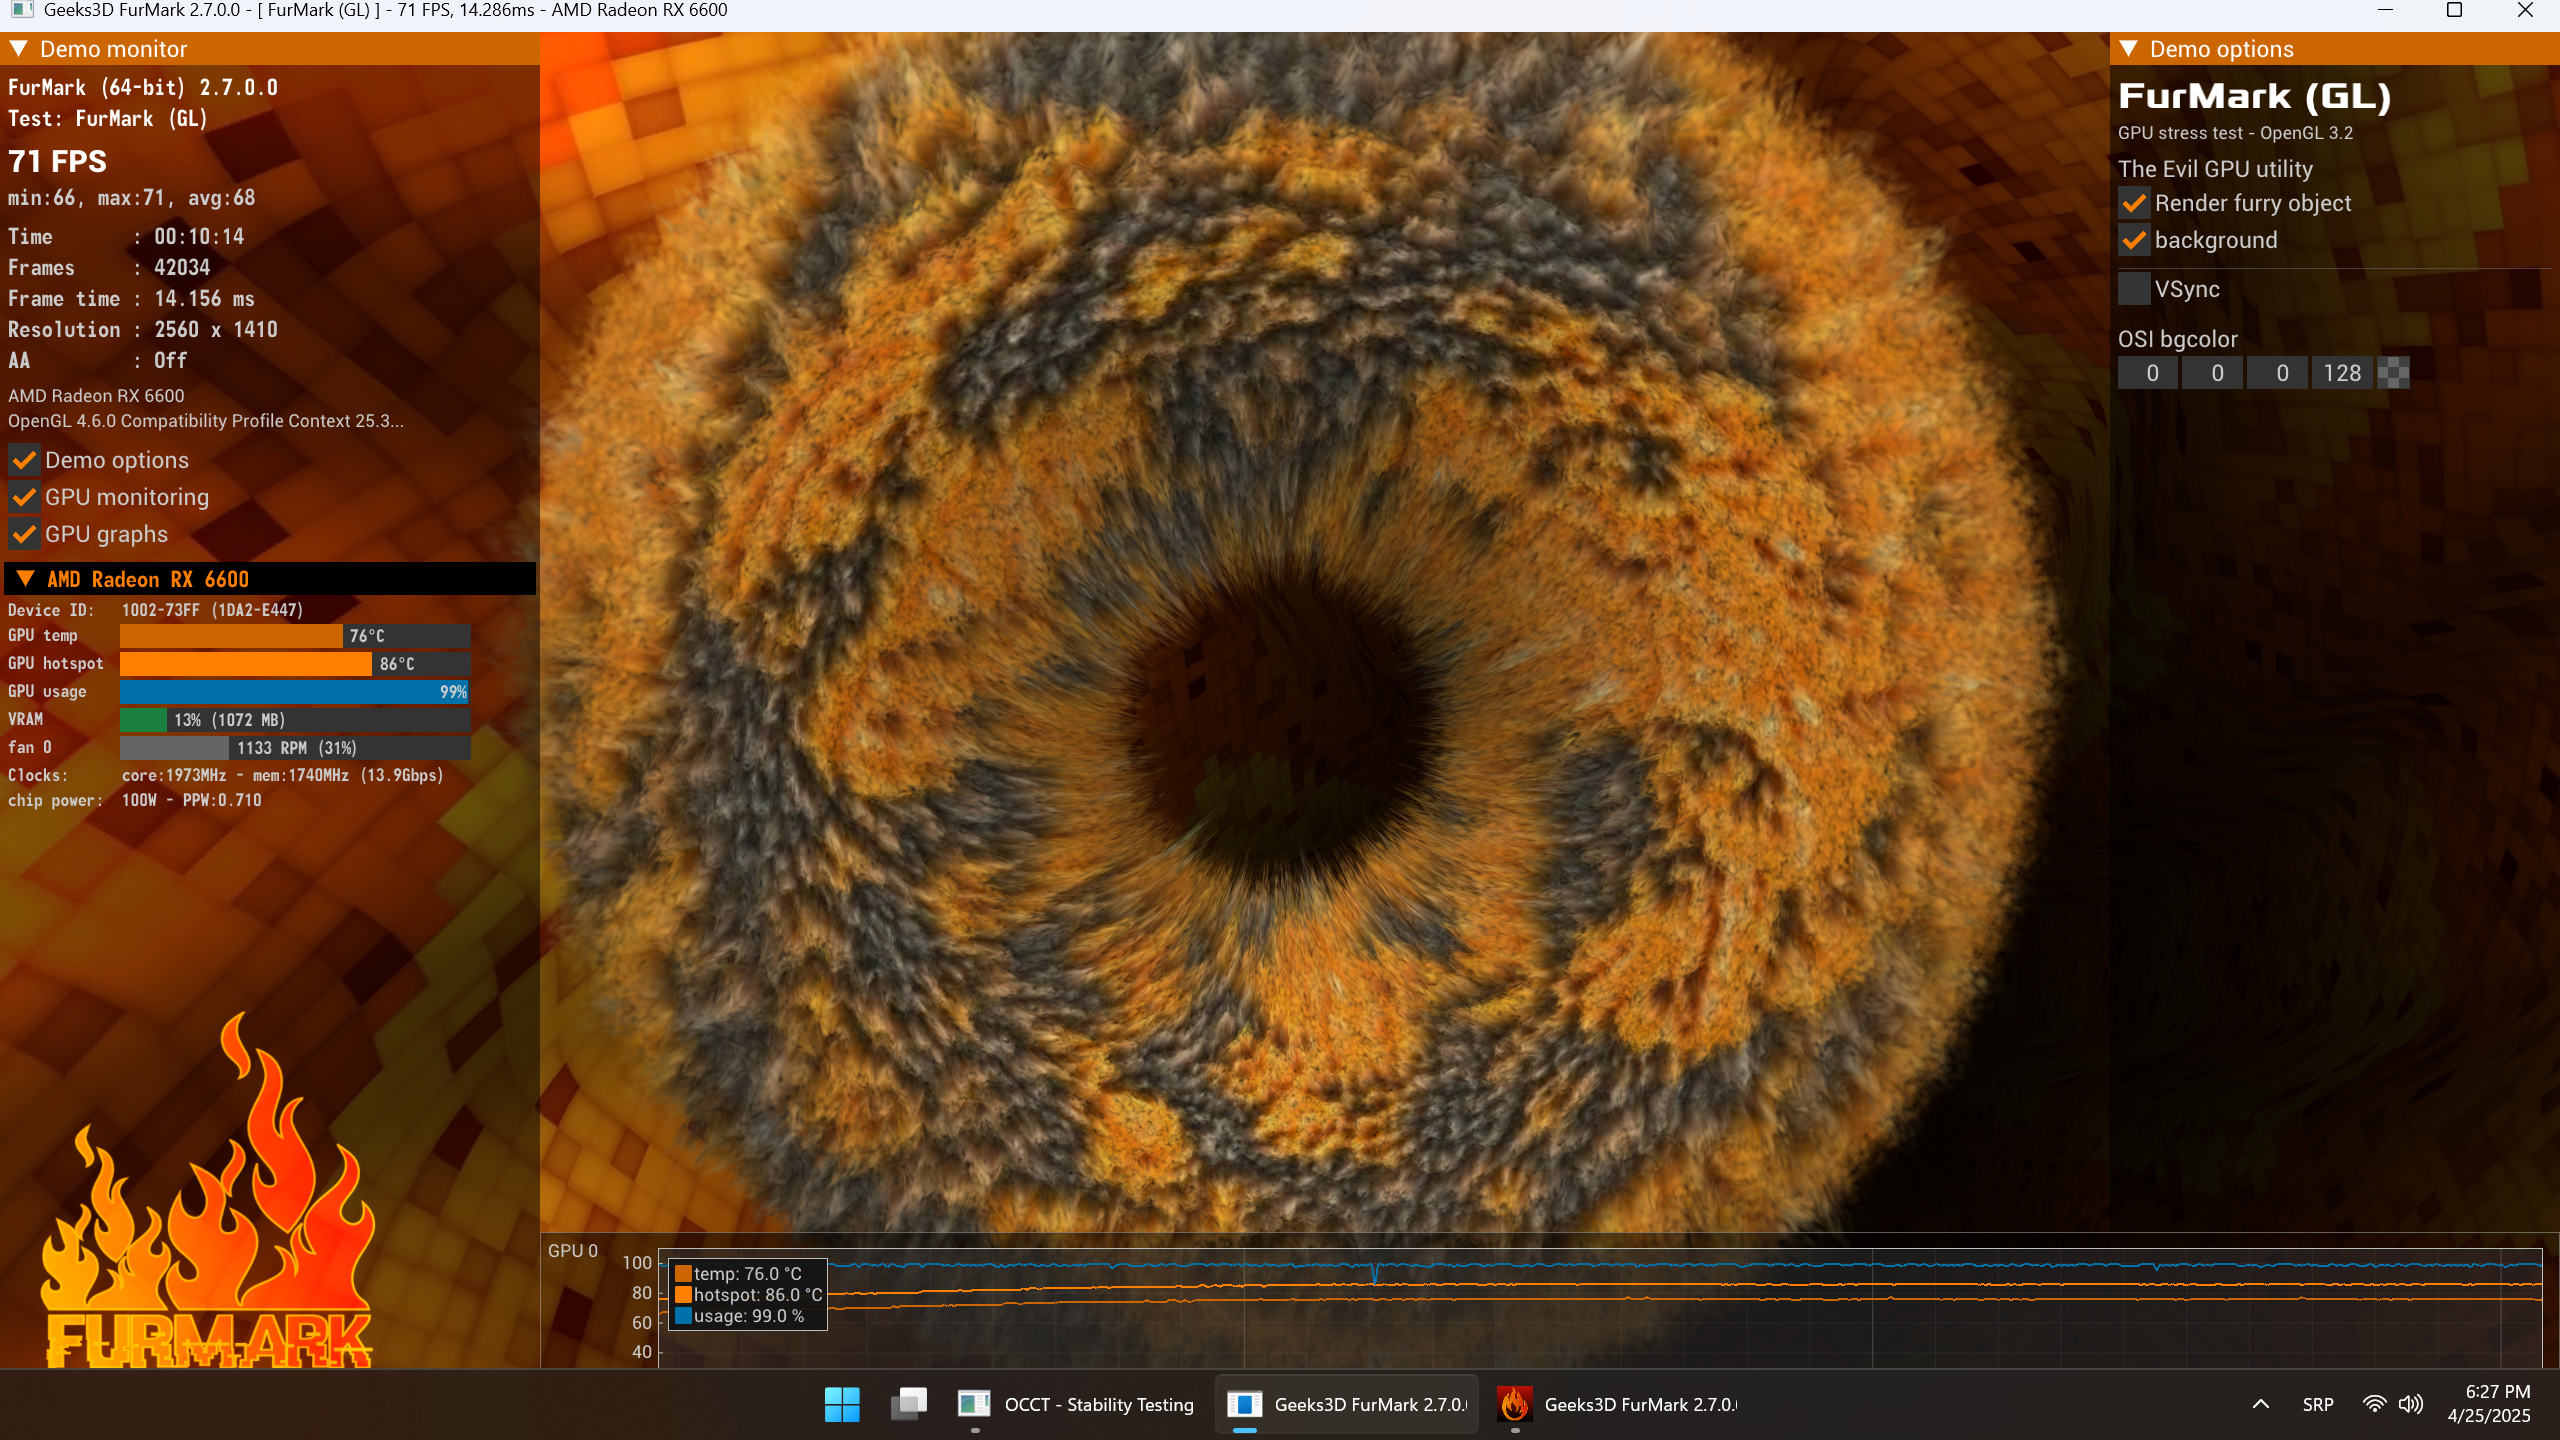Click the hotspot legend orange square

pyautogui.click(x=683, y=1295)
